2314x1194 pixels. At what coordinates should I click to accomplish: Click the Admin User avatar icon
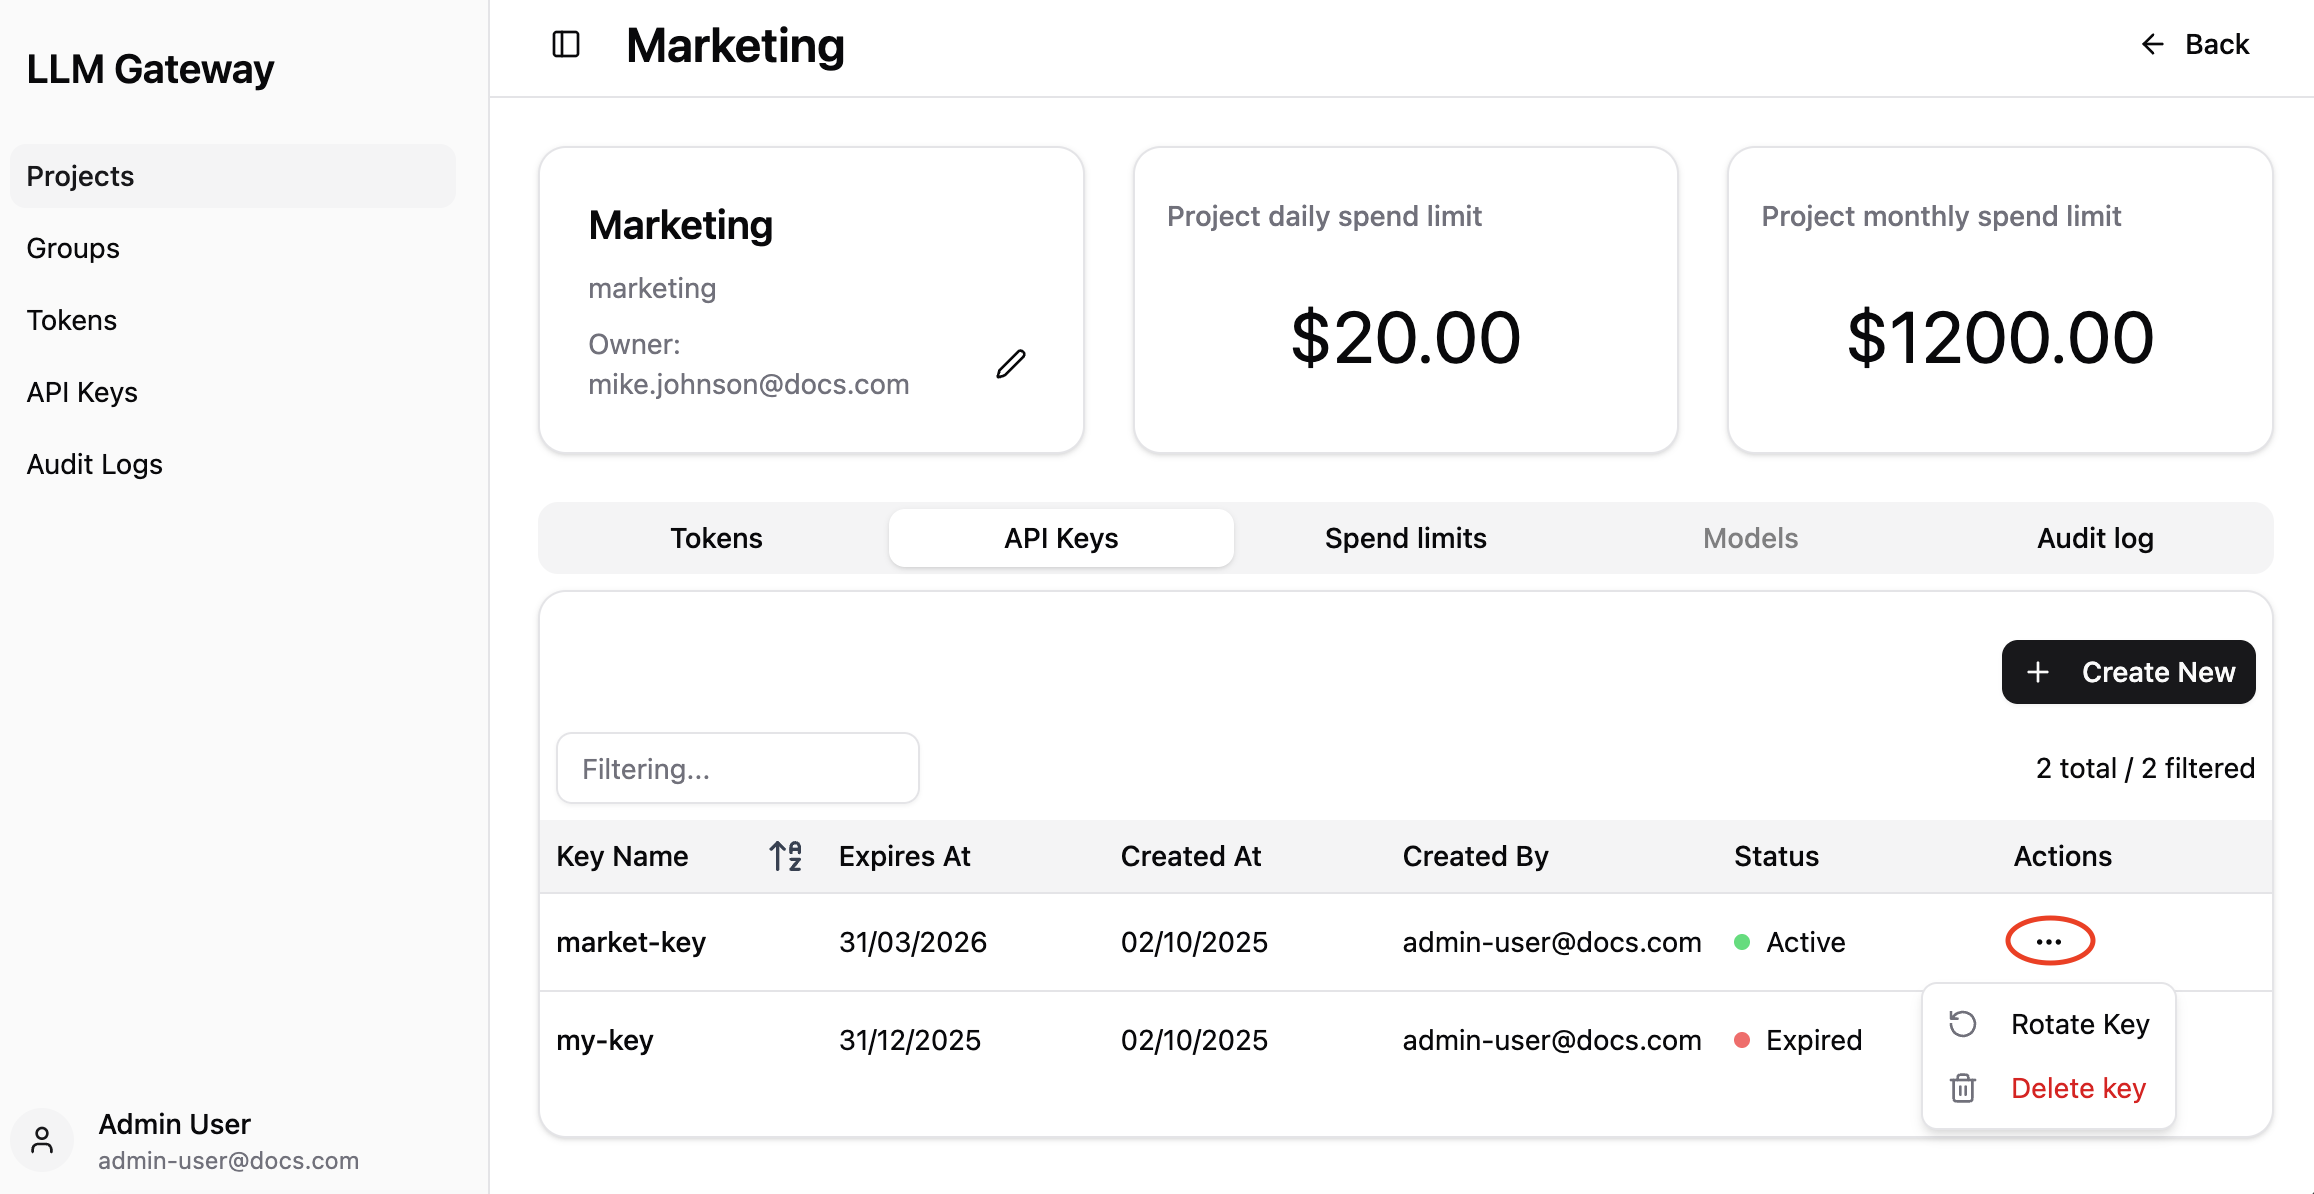[42, 1140]
